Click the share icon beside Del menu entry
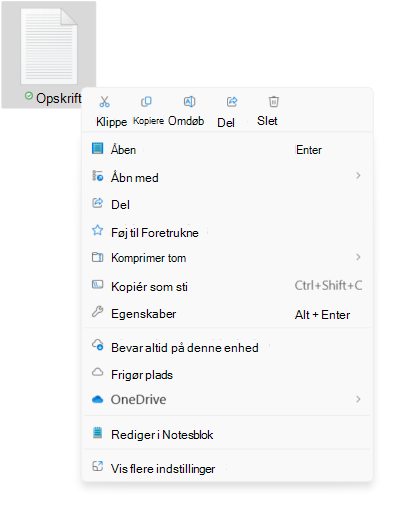397x510 pixels. pos(97,203)
